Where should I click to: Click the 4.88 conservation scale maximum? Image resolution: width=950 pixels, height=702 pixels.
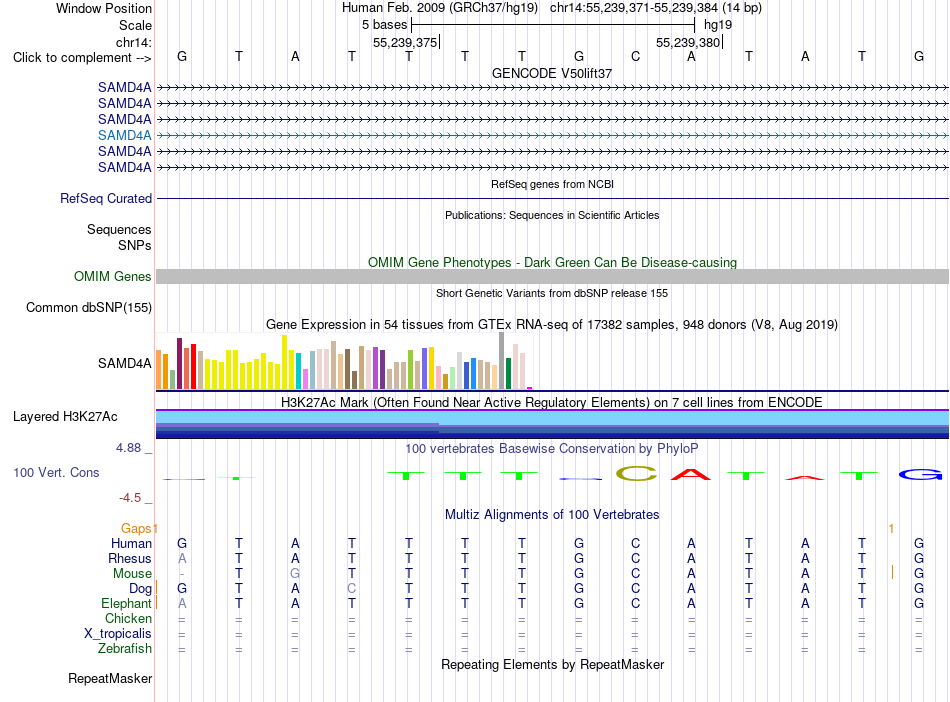click(x=128, y=448)
